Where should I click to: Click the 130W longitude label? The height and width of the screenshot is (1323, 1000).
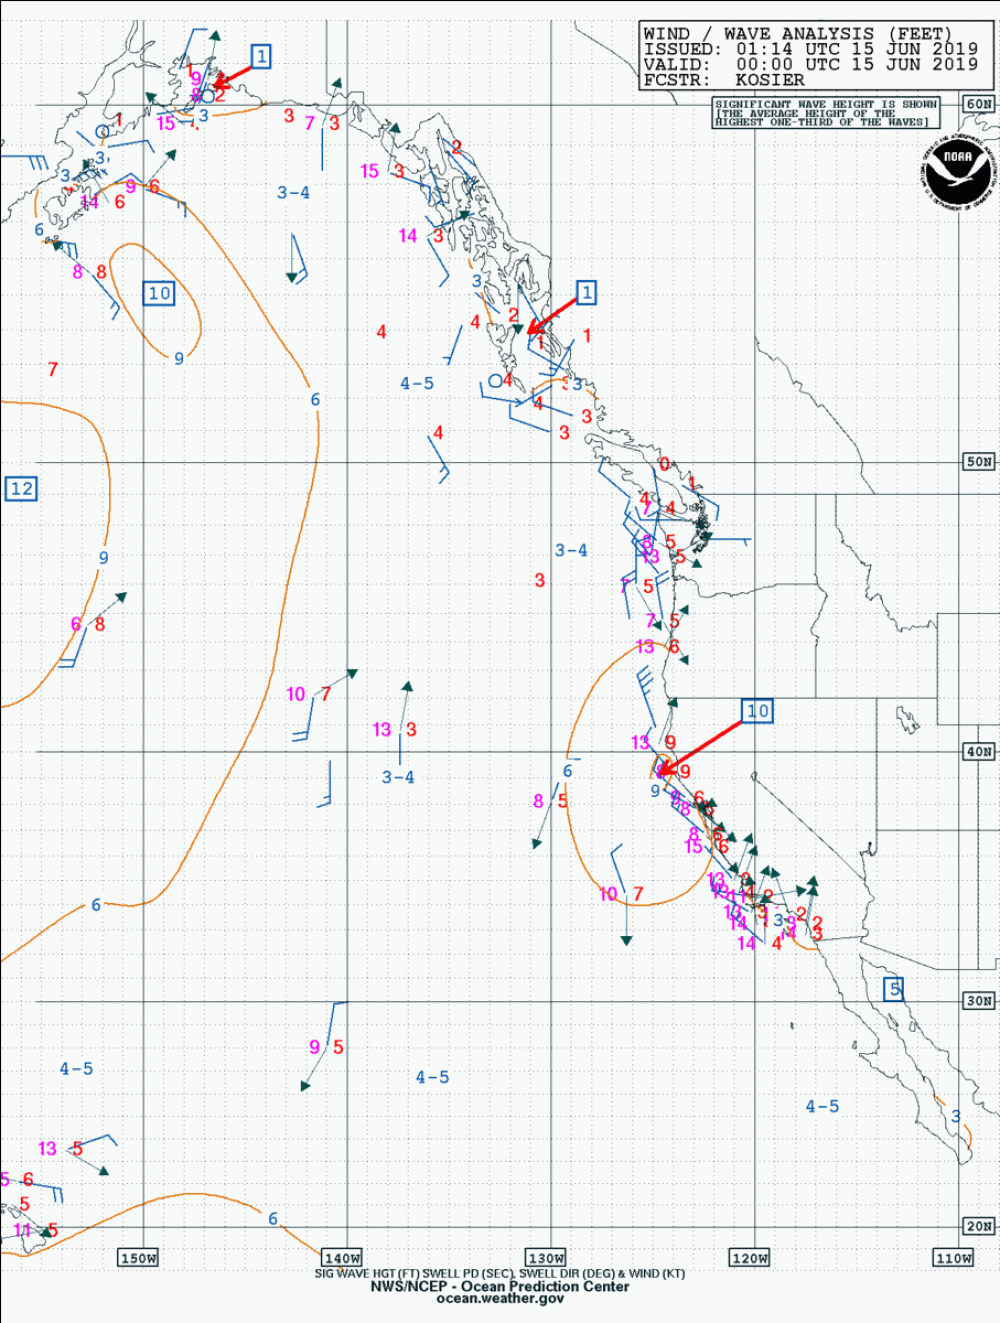(546, 1258)
